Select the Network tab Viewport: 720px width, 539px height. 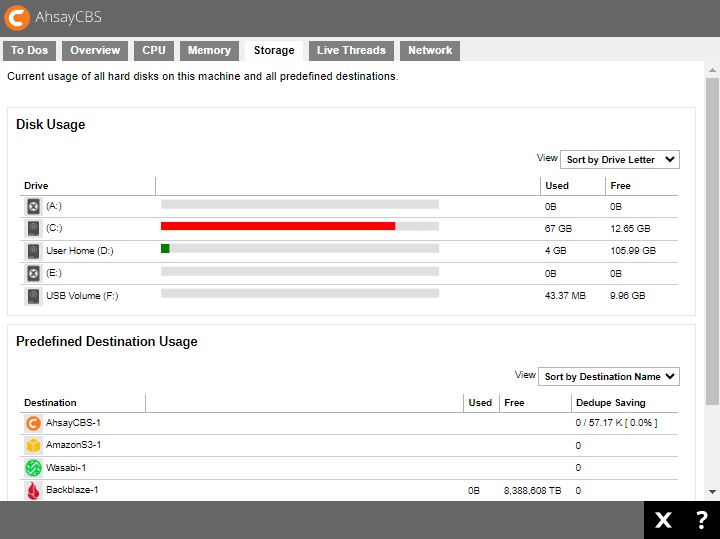point(430,51)
